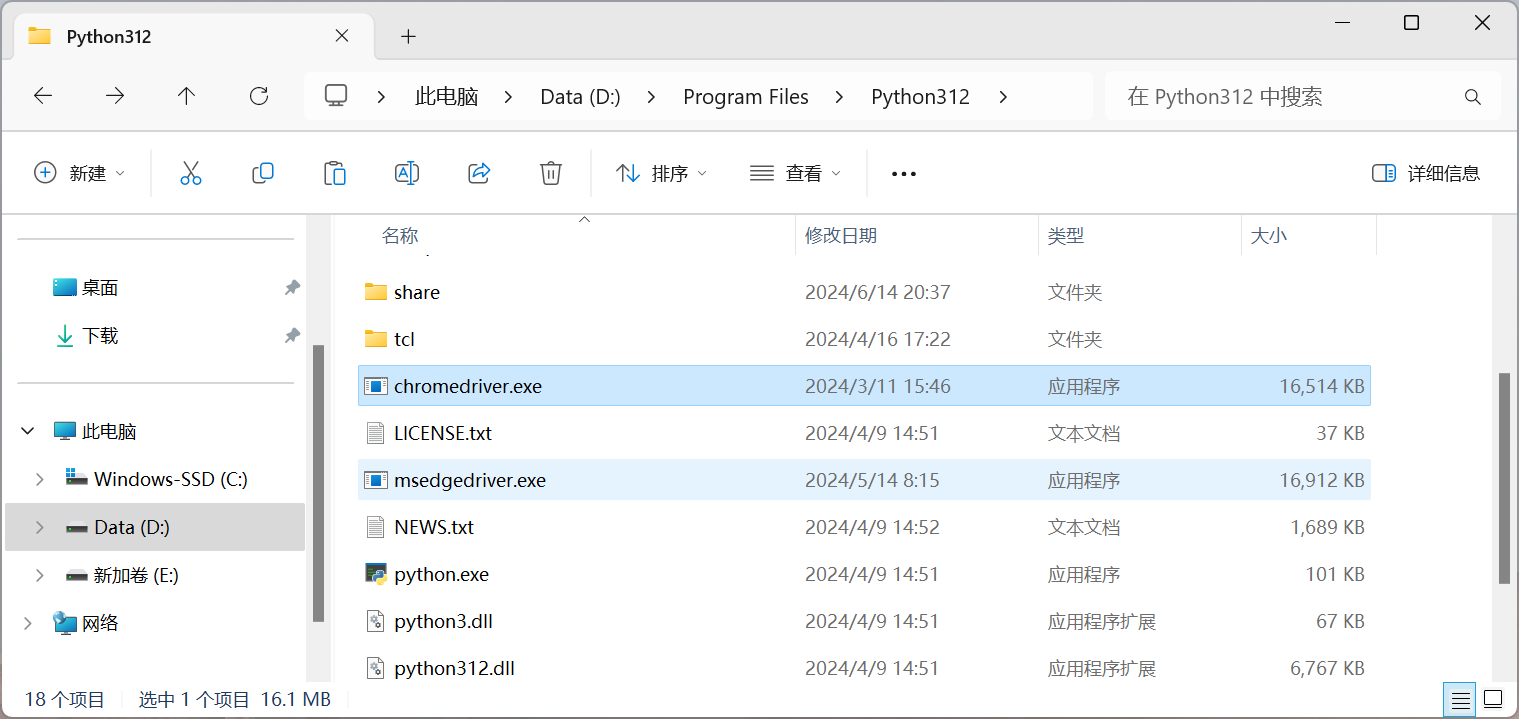Select the python312.dll file name
1519x719 pixels.
(454, 668)
